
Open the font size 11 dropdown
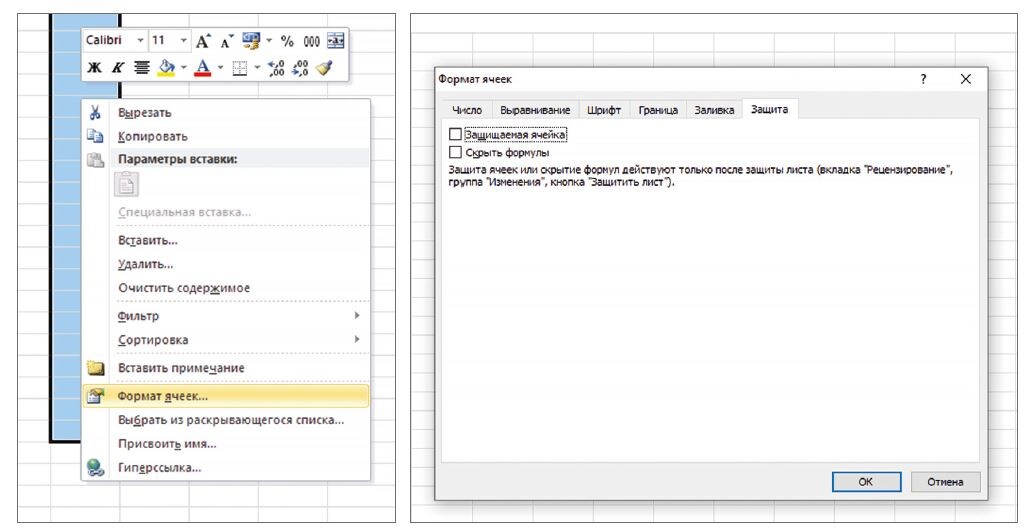click(183, 41)
